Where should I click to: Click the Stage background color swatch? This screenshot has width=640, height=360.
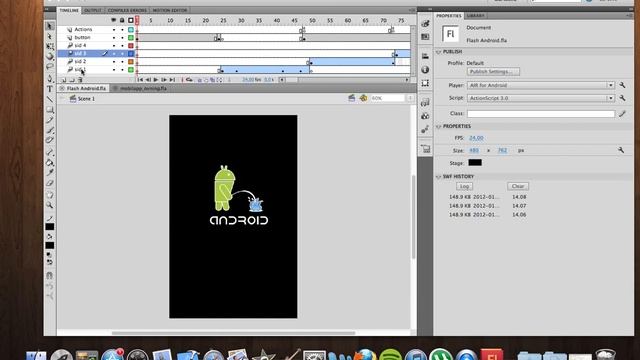pyautogui.click(x=475, y=162)
